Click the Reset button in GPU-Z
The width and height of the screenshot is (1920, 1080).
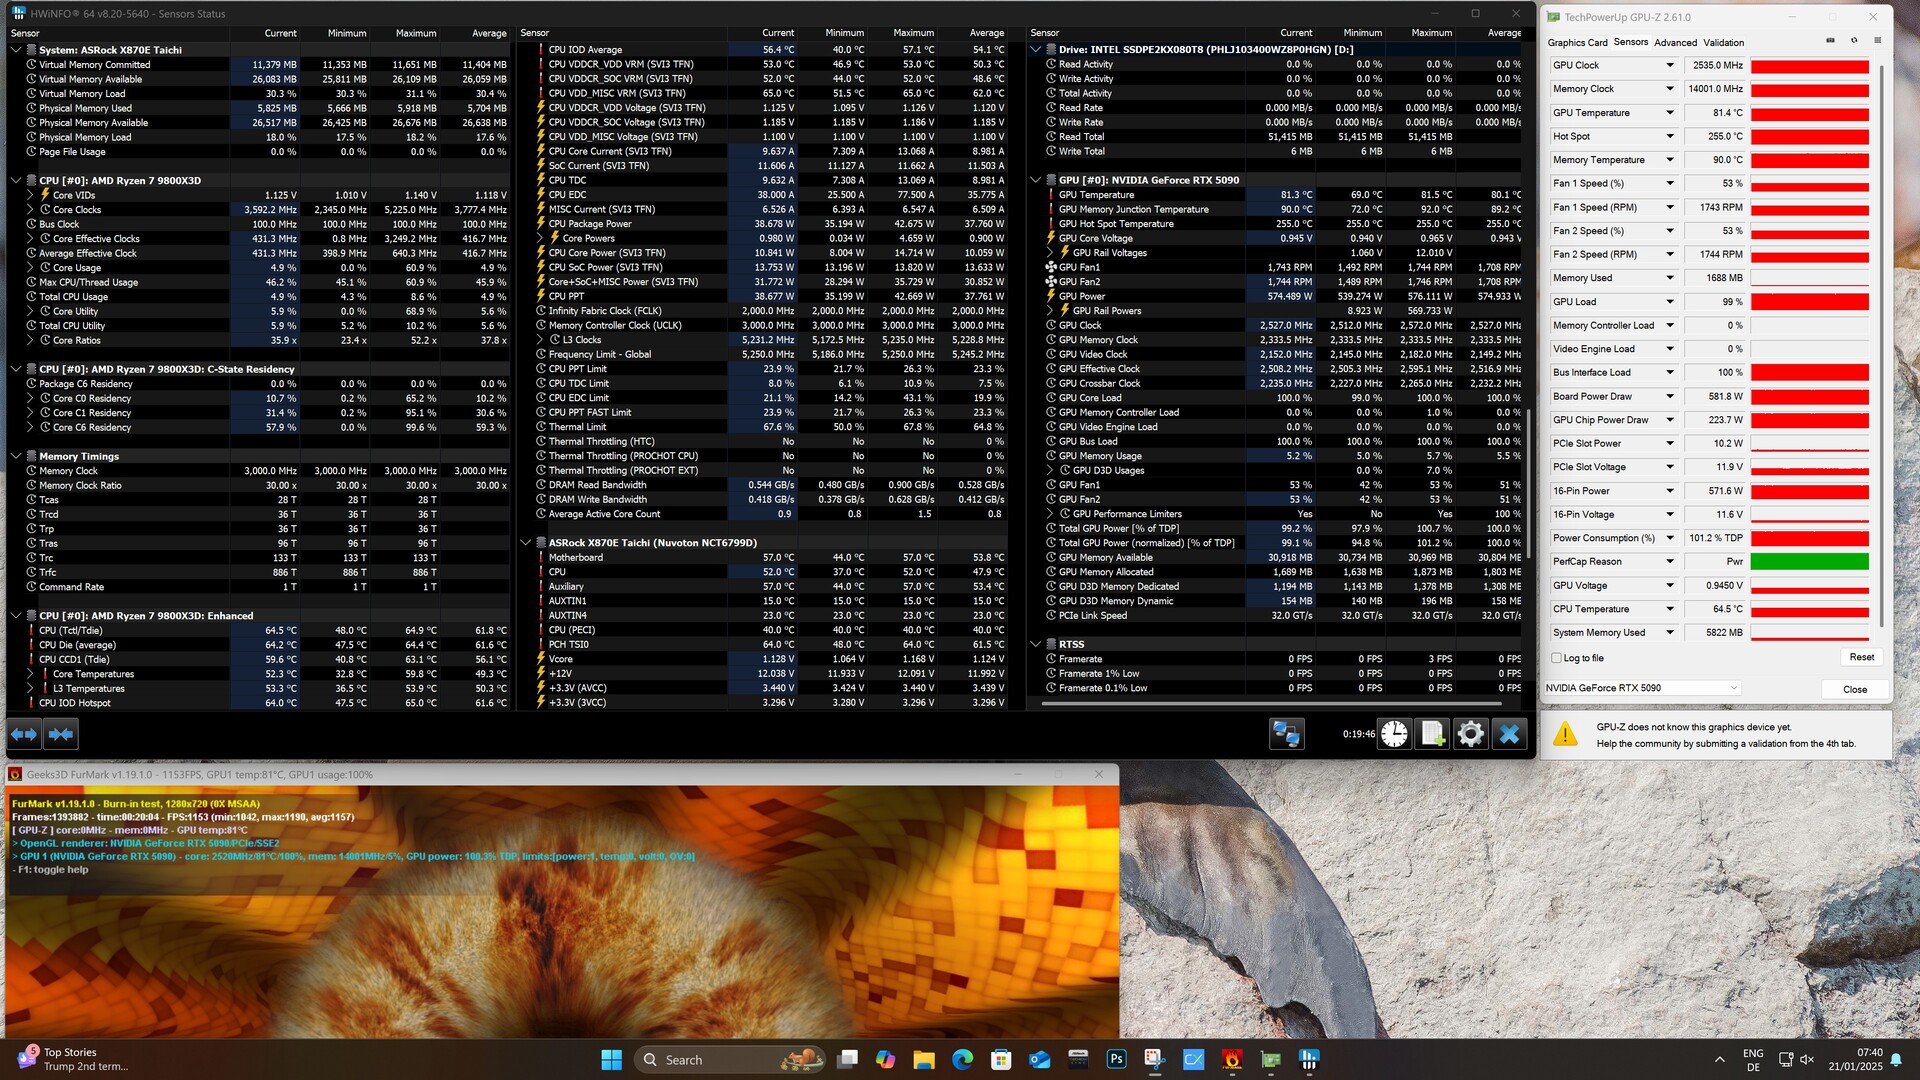tap(1861, 657)
